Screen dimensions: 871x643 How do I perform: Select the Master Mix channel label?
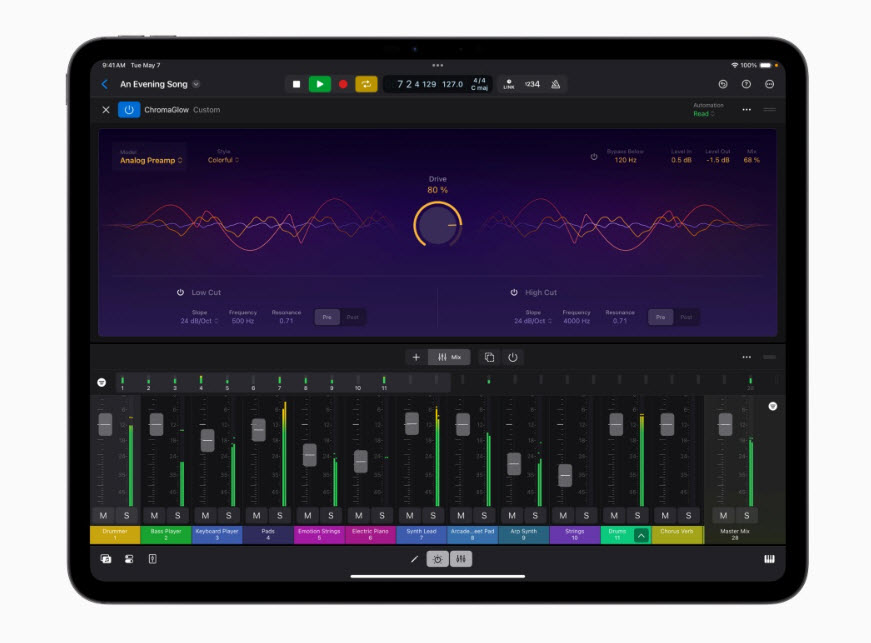[735, 535]
